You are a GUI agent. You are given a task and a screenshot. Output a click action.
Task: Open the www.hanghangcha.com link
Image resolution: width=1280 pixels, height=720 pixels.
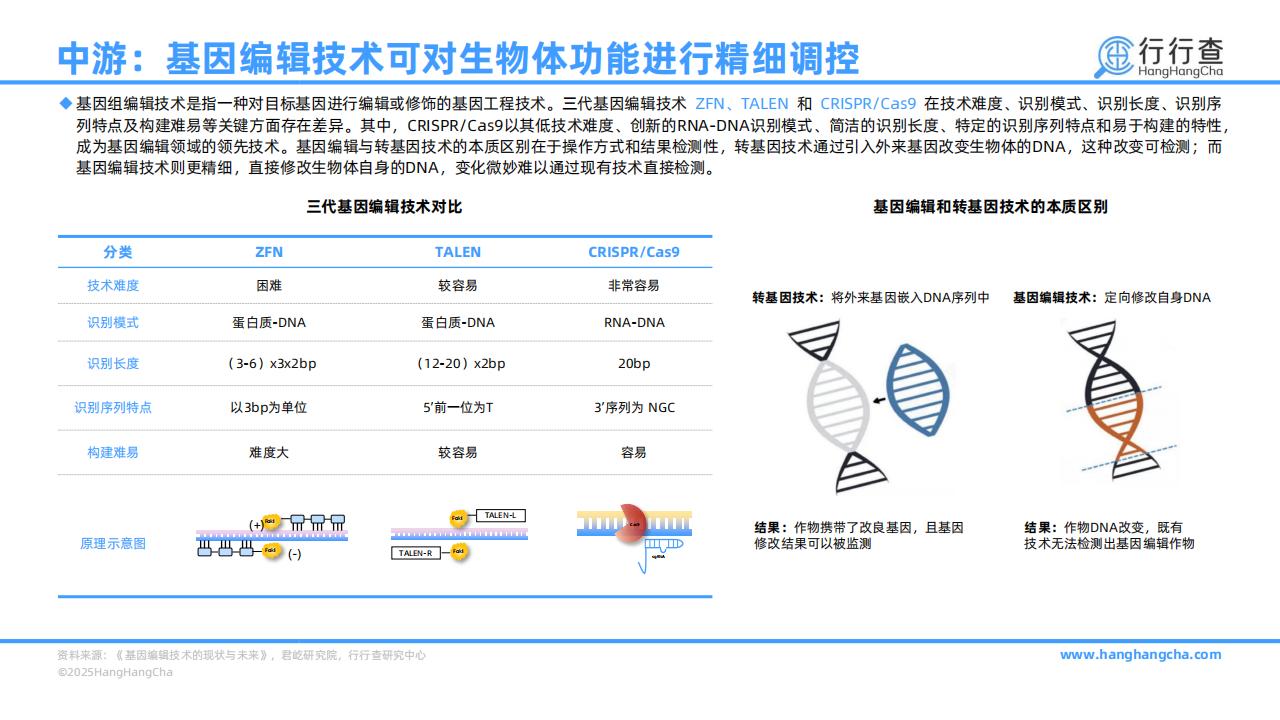tap(1140, 655)
